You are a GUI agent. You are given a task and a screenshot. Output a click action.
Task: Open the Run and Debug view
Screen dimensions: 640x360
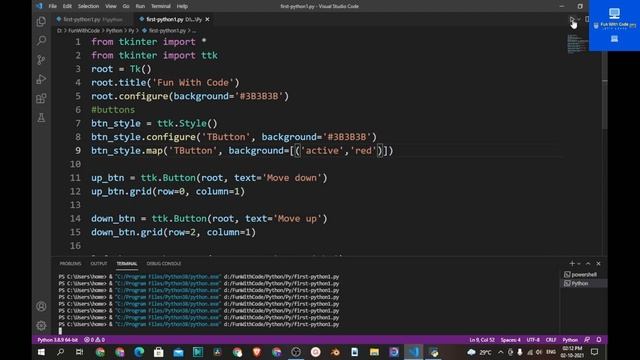tap(41, 79)
